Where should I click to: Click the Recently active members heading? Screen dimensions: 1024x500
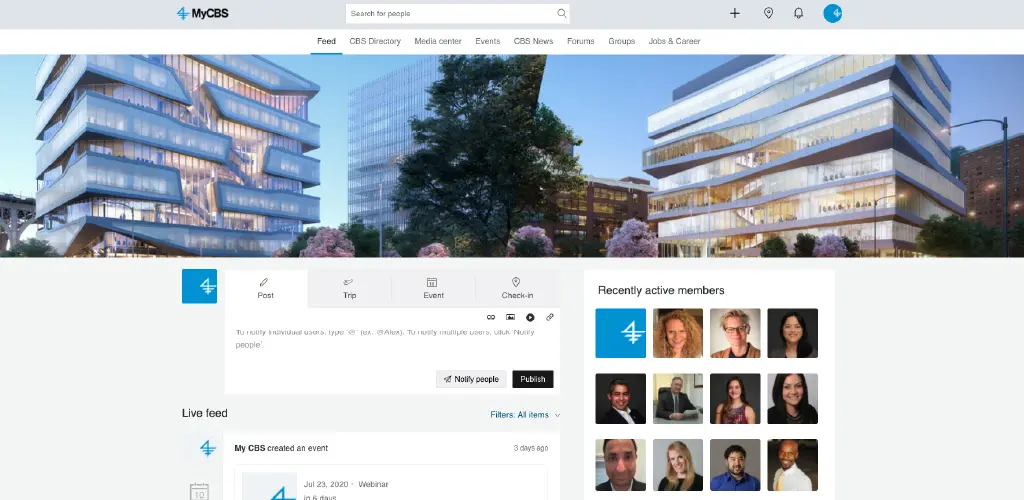tap(661, 290)
